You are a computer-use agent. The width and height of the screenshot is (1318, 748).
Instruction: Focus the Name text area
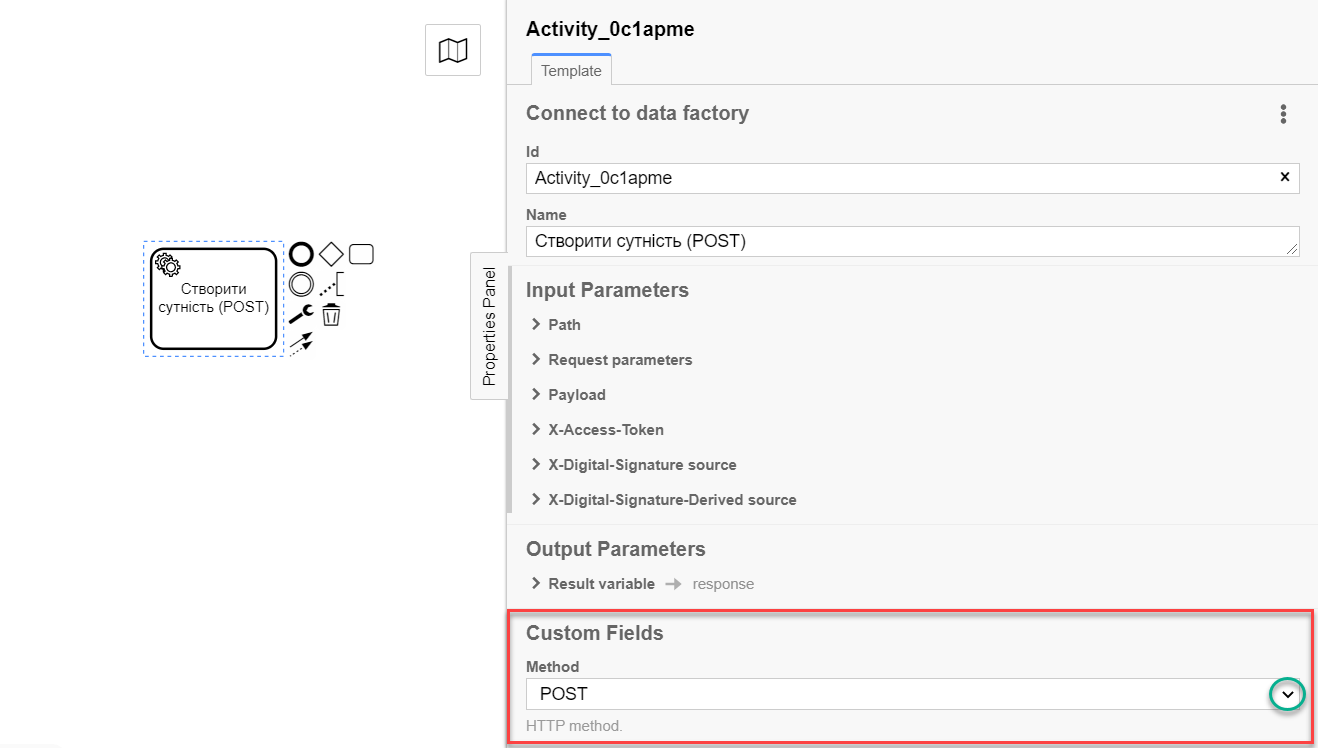pyautogui.click(x=913, y=241)
